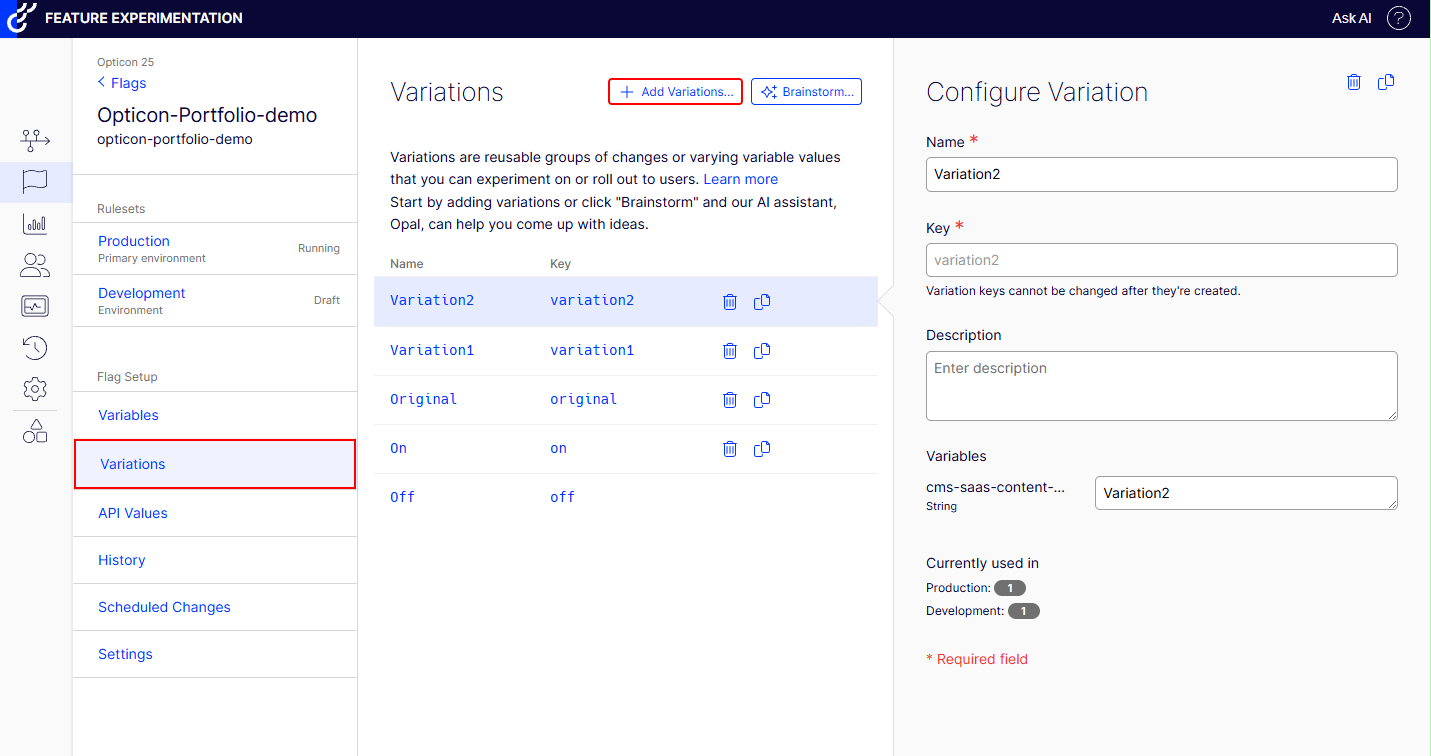Delete current variation via trash icon in Configure panel
Image resolution: width=1431 pixels, height=756 pixels.
pos(1354,82)
